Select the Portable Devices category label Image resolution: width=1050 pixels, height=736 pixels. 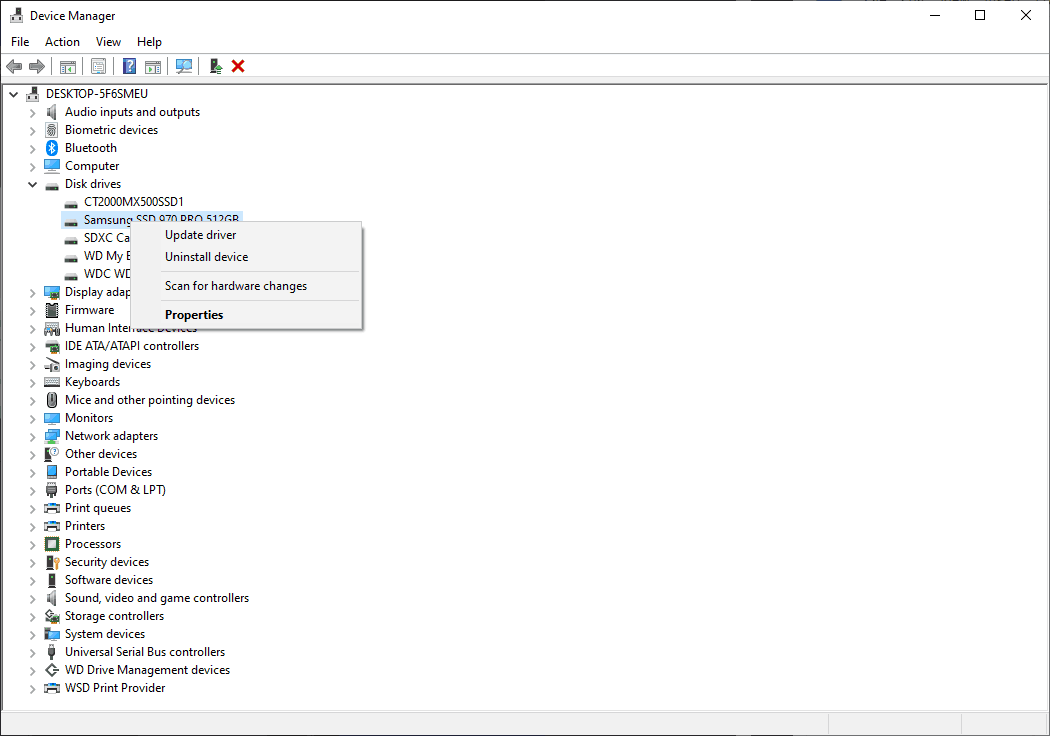[x=108, y=472]
